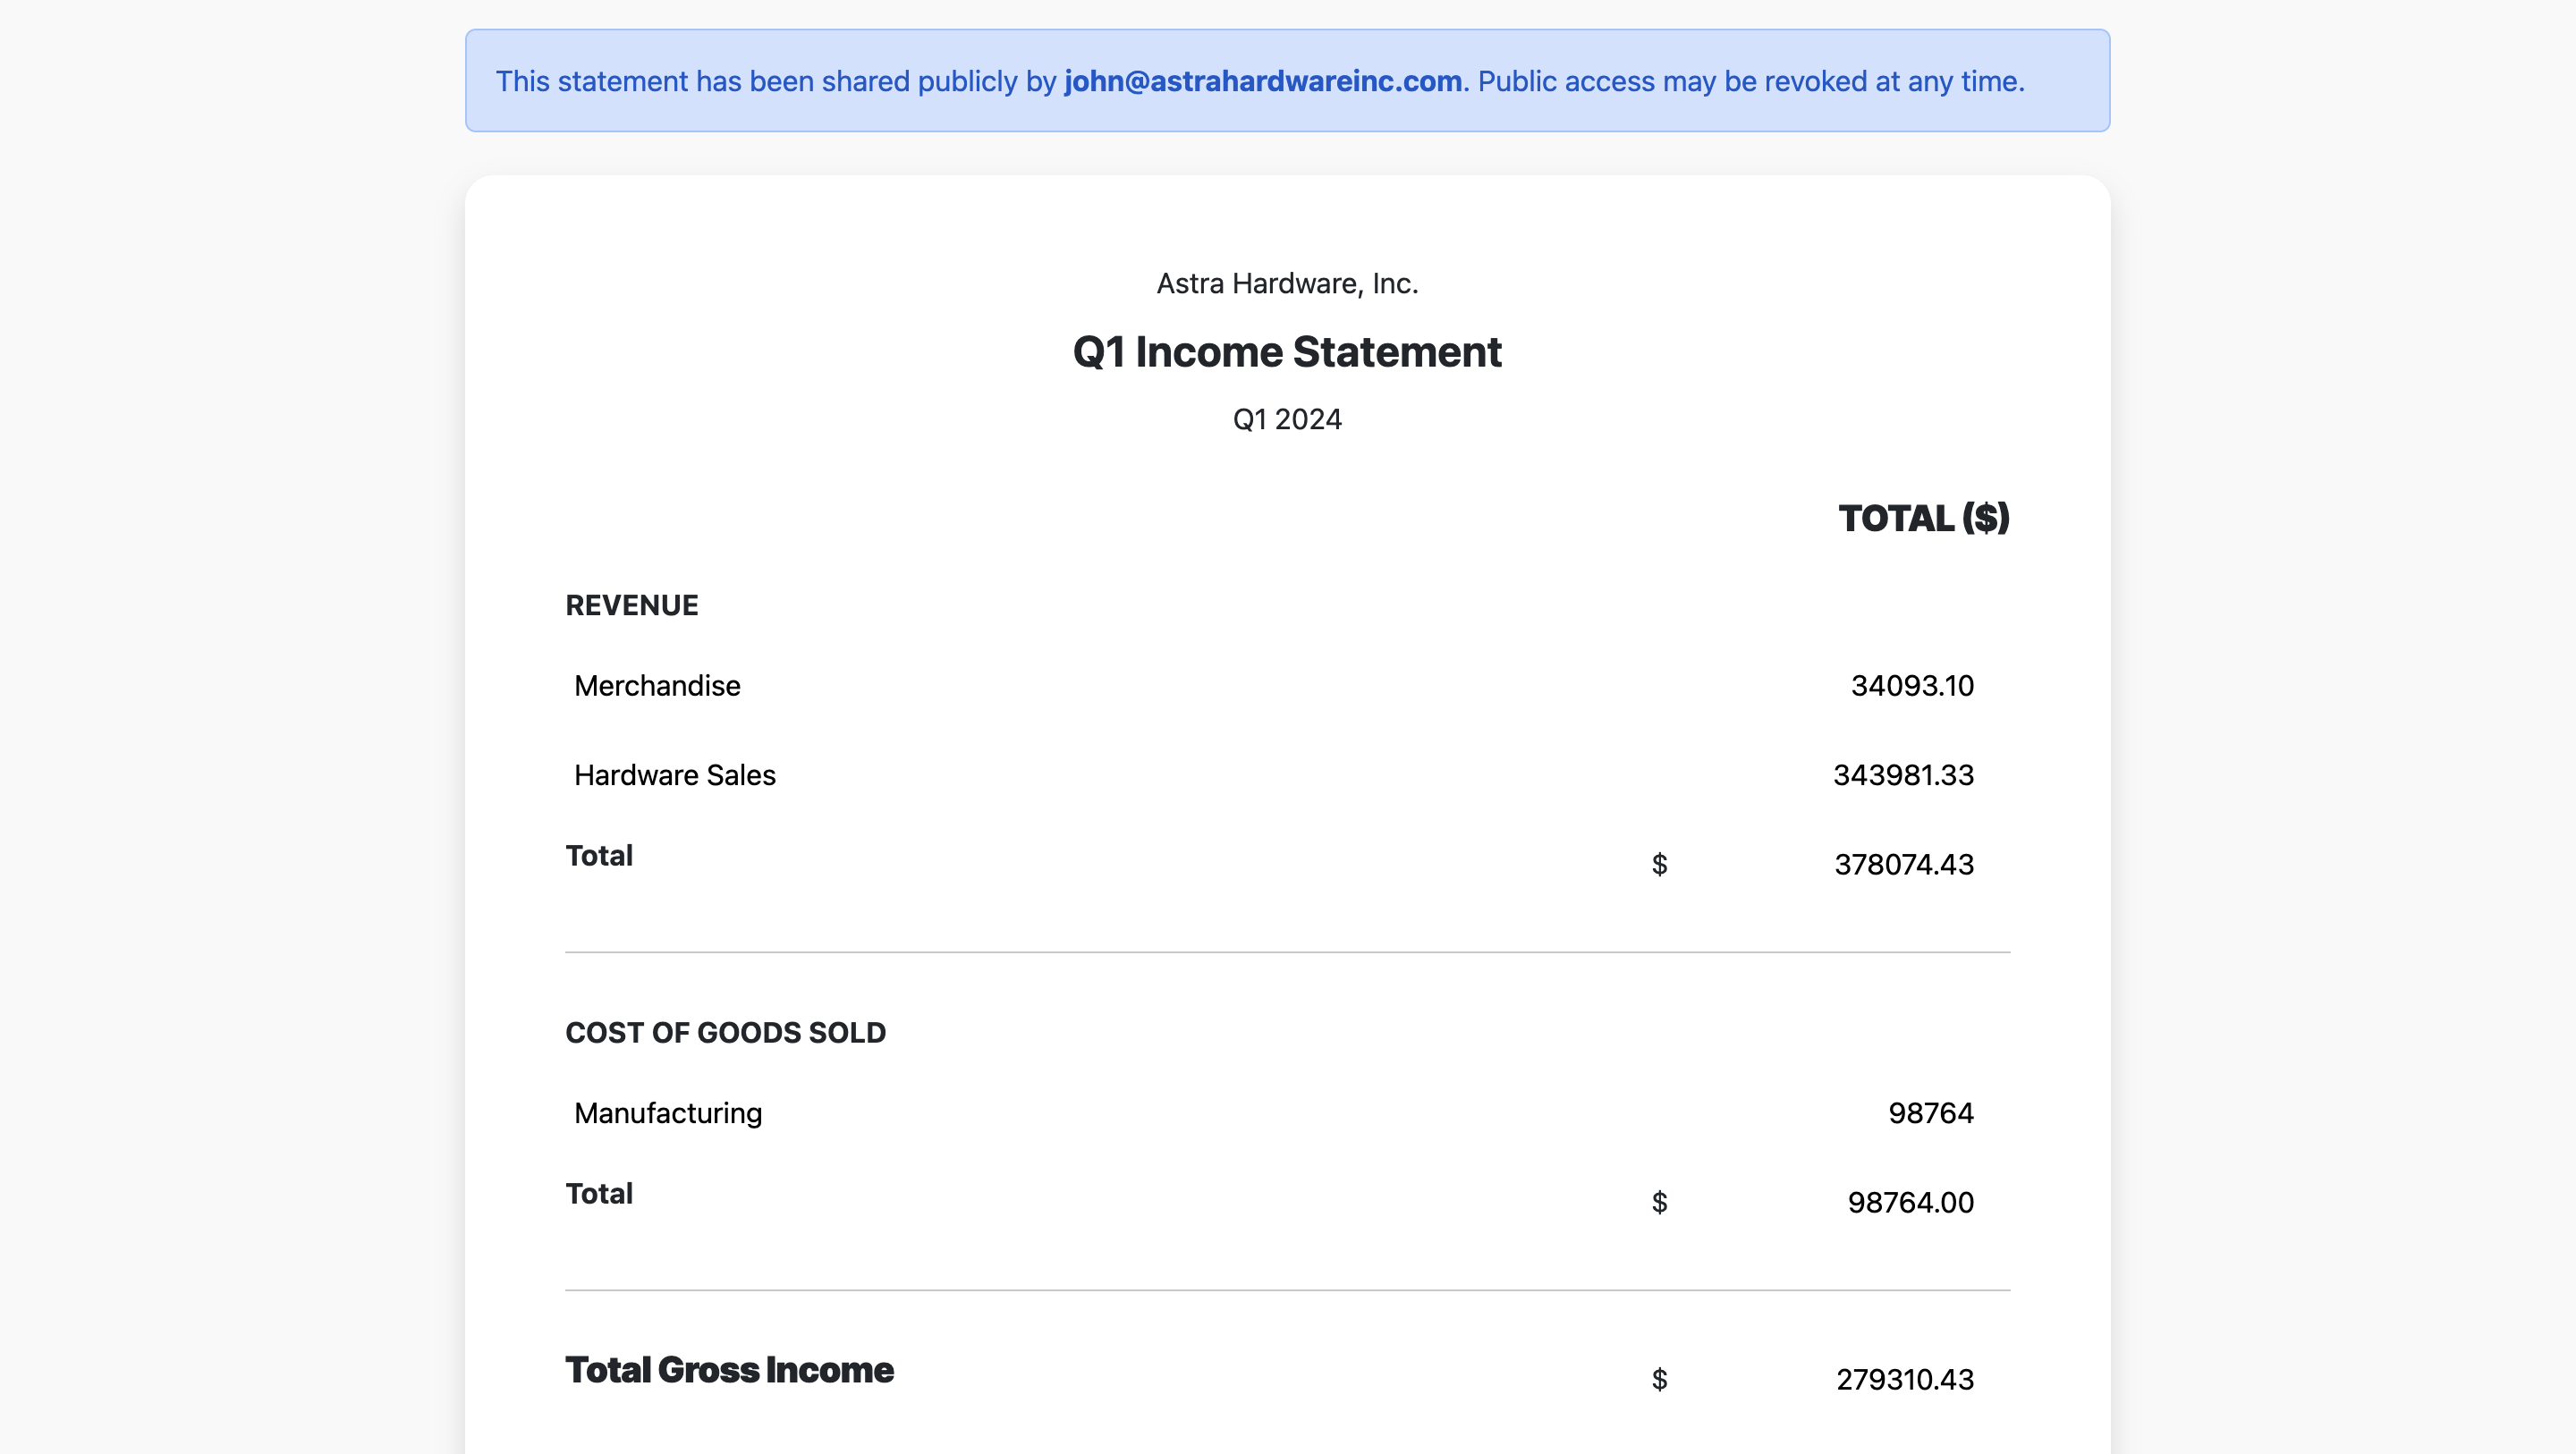Viewport: 2576px width, 1454px height.
Task: Click the REVENUE section heading
Action: [x=631, y=605]
